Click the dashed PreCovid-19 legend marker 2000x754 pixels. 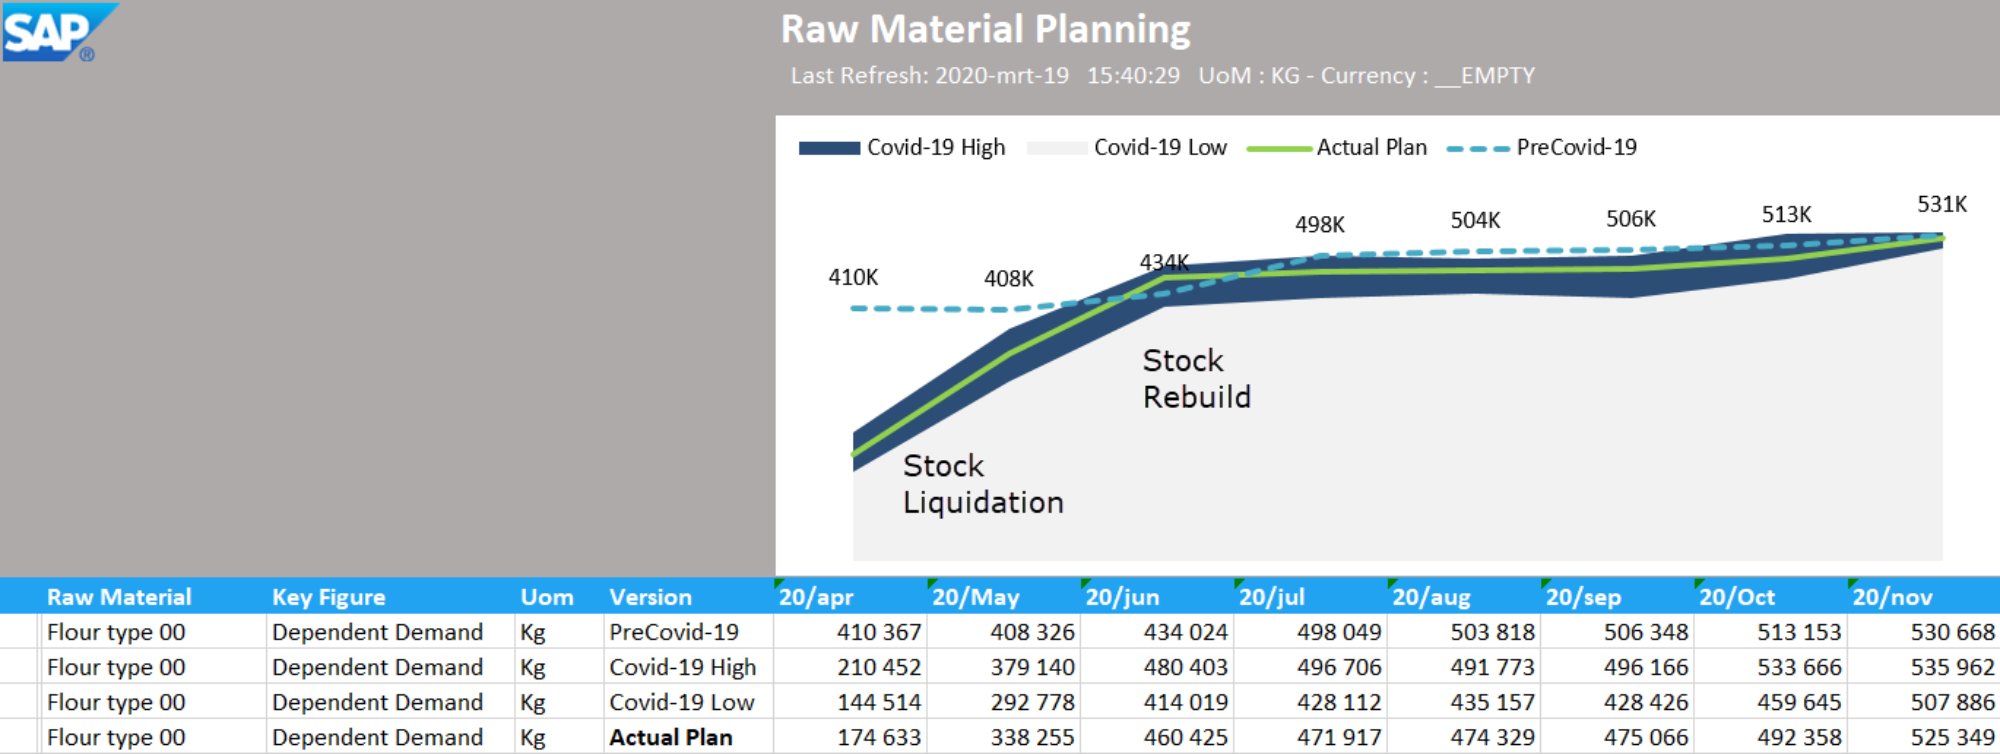(1478, 148)
